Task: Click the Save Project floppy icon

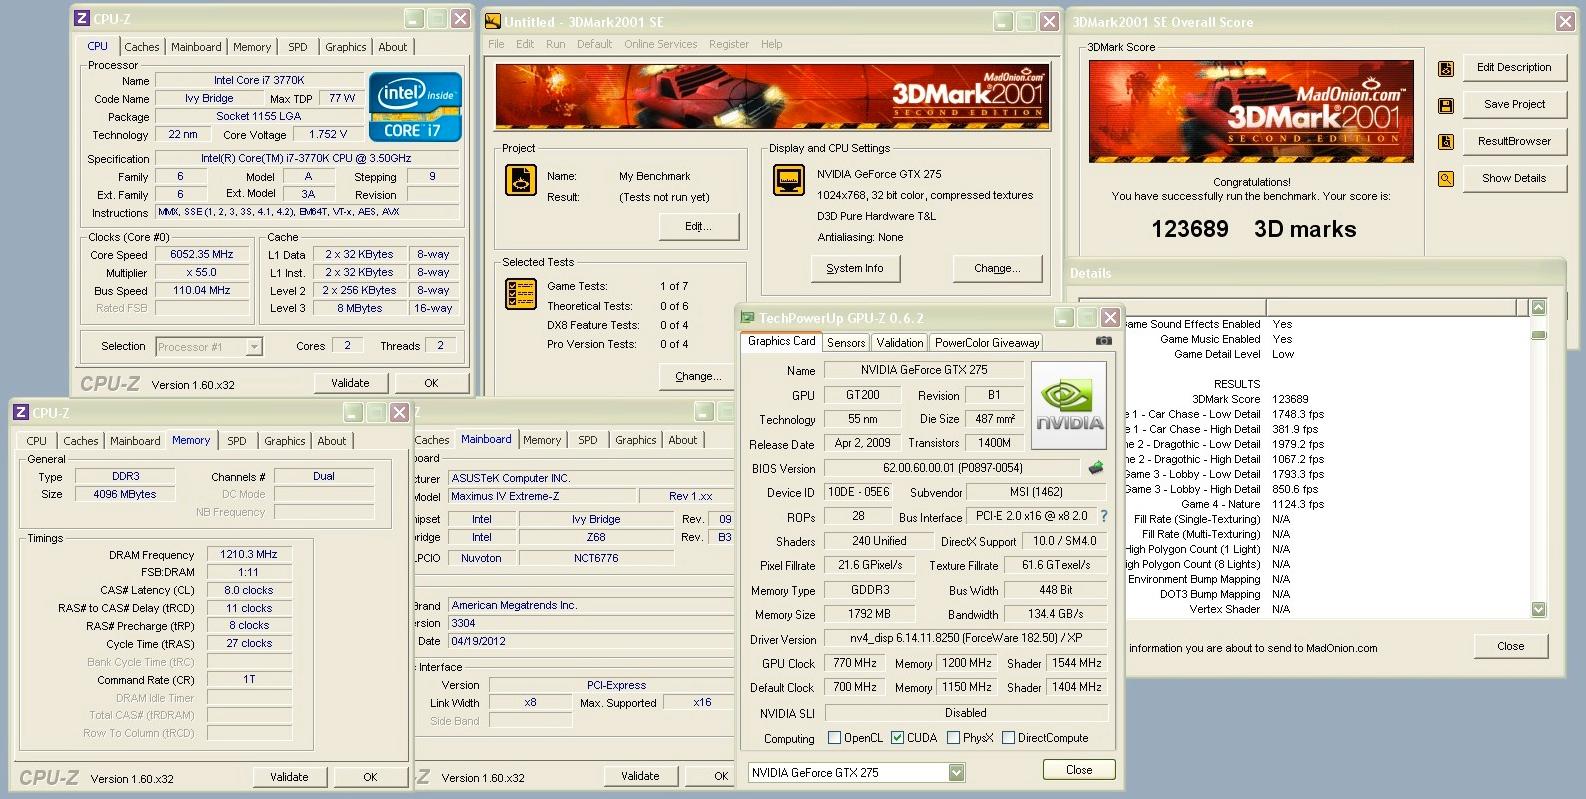Action: 1445,105
